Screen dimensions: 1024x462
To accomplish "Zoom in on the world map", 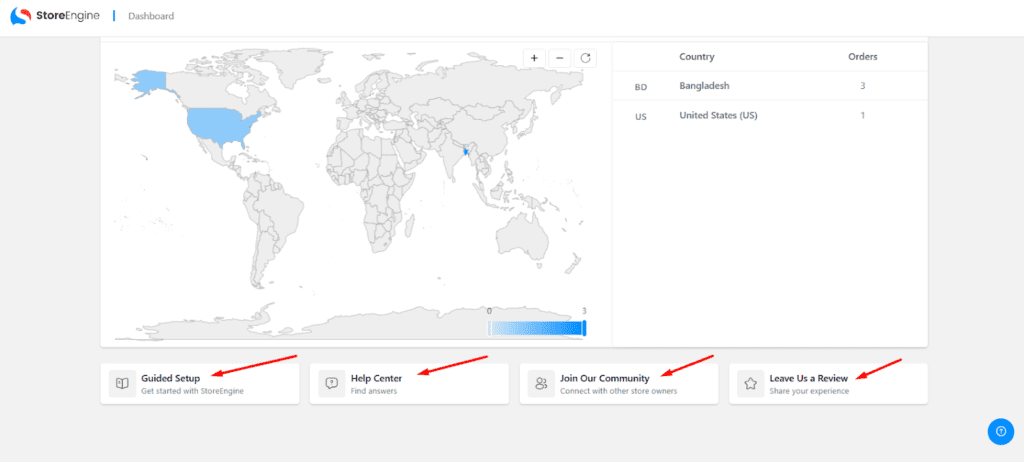I will (534, 58).
